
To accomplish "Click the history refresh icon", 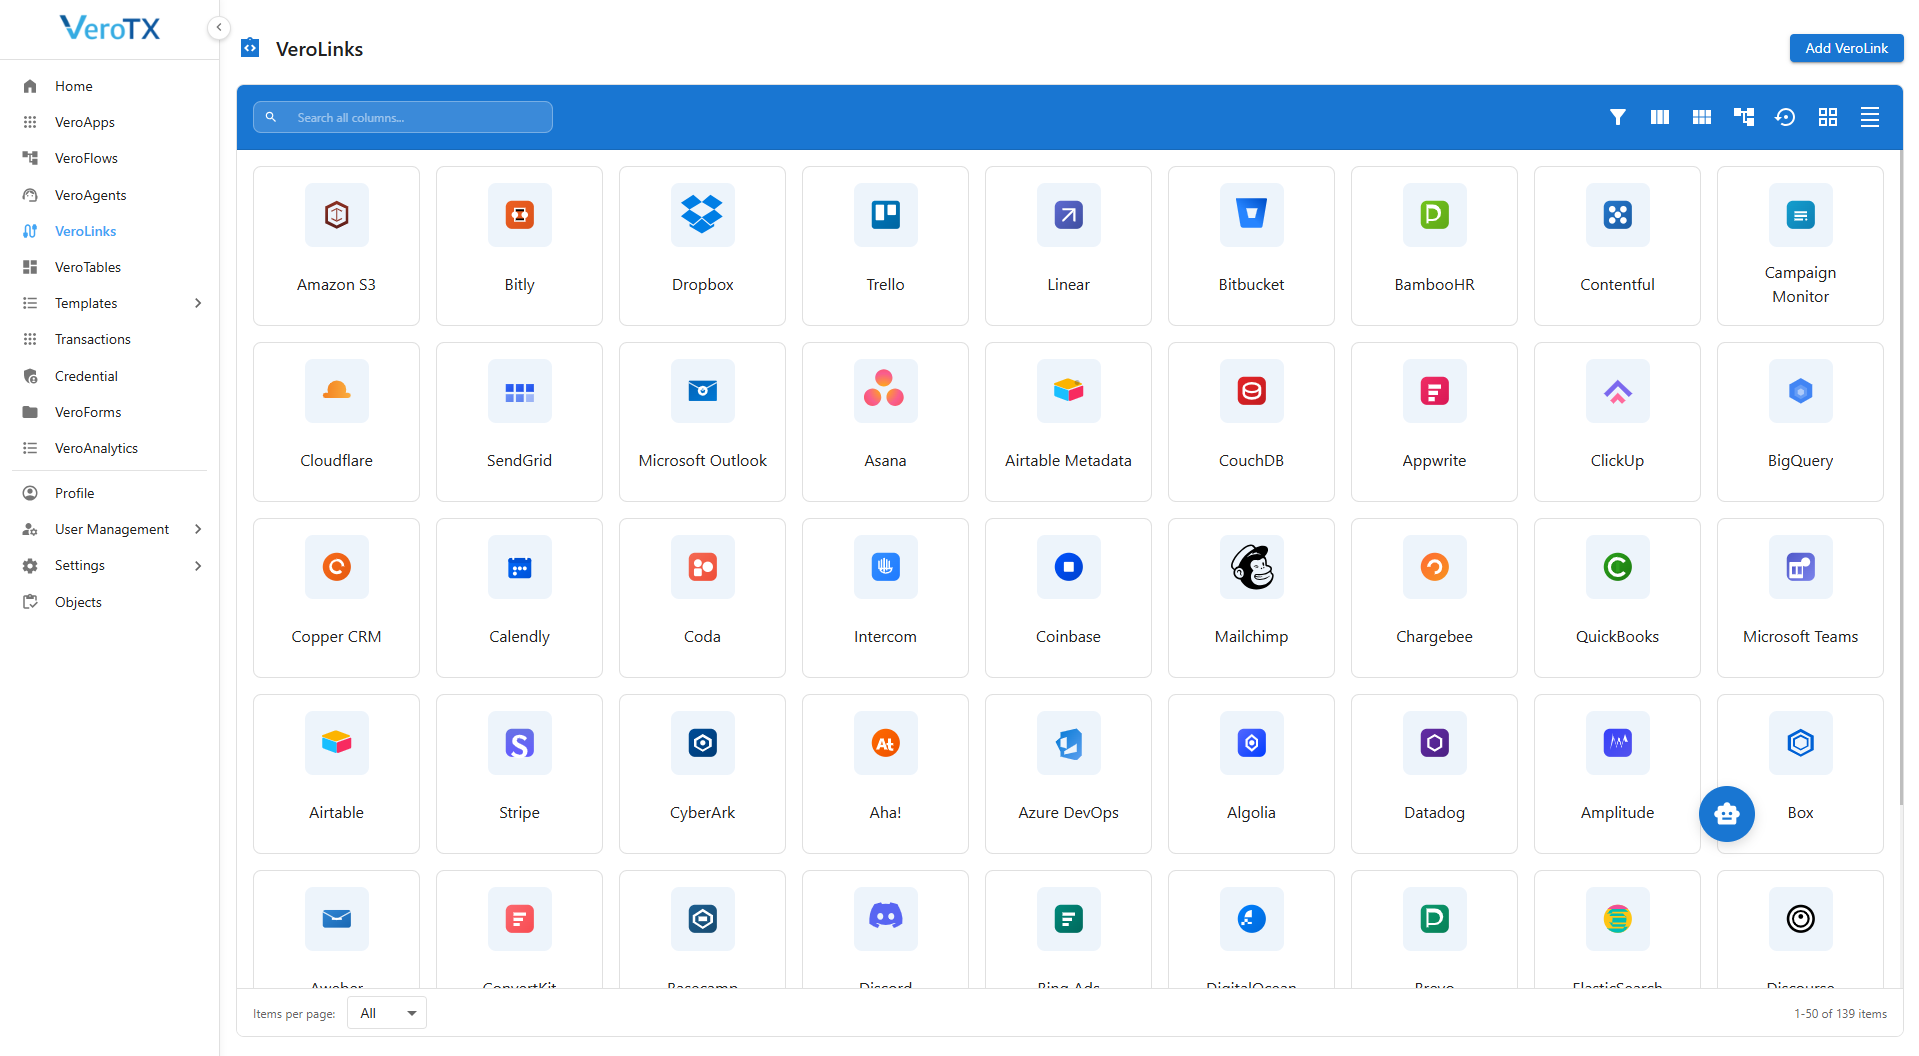I will pos(1785,117).
